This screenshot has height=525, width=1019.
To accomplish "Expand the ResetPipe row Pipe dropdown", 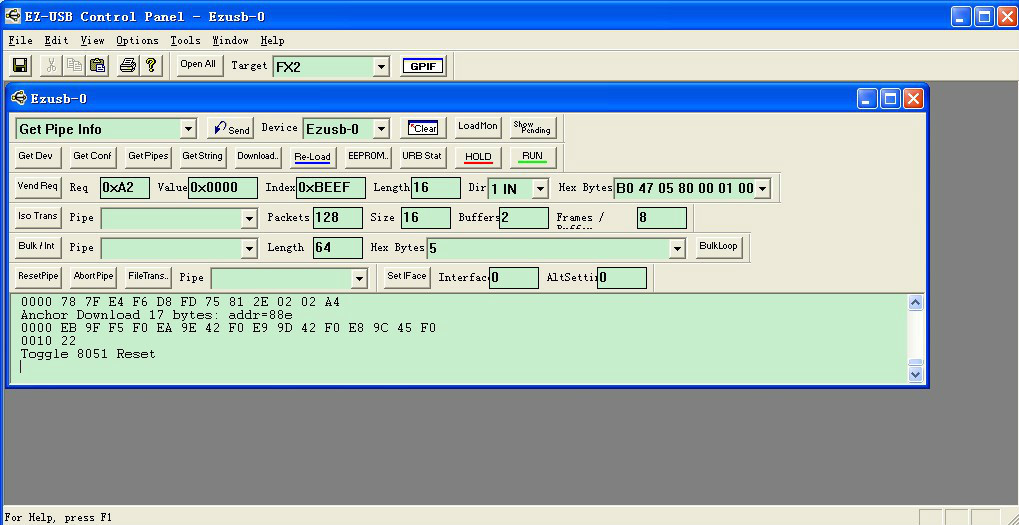I will click(359, 279).
